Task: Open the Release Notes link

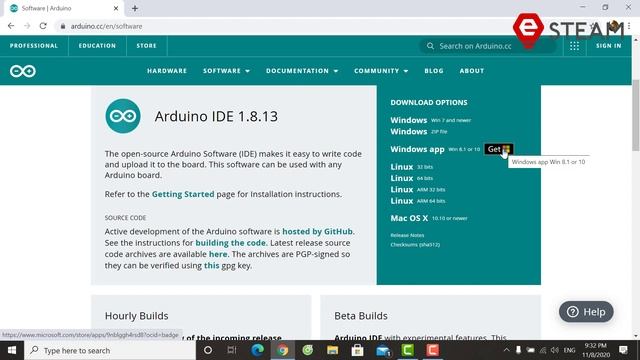Action: [x=407, y=235]
